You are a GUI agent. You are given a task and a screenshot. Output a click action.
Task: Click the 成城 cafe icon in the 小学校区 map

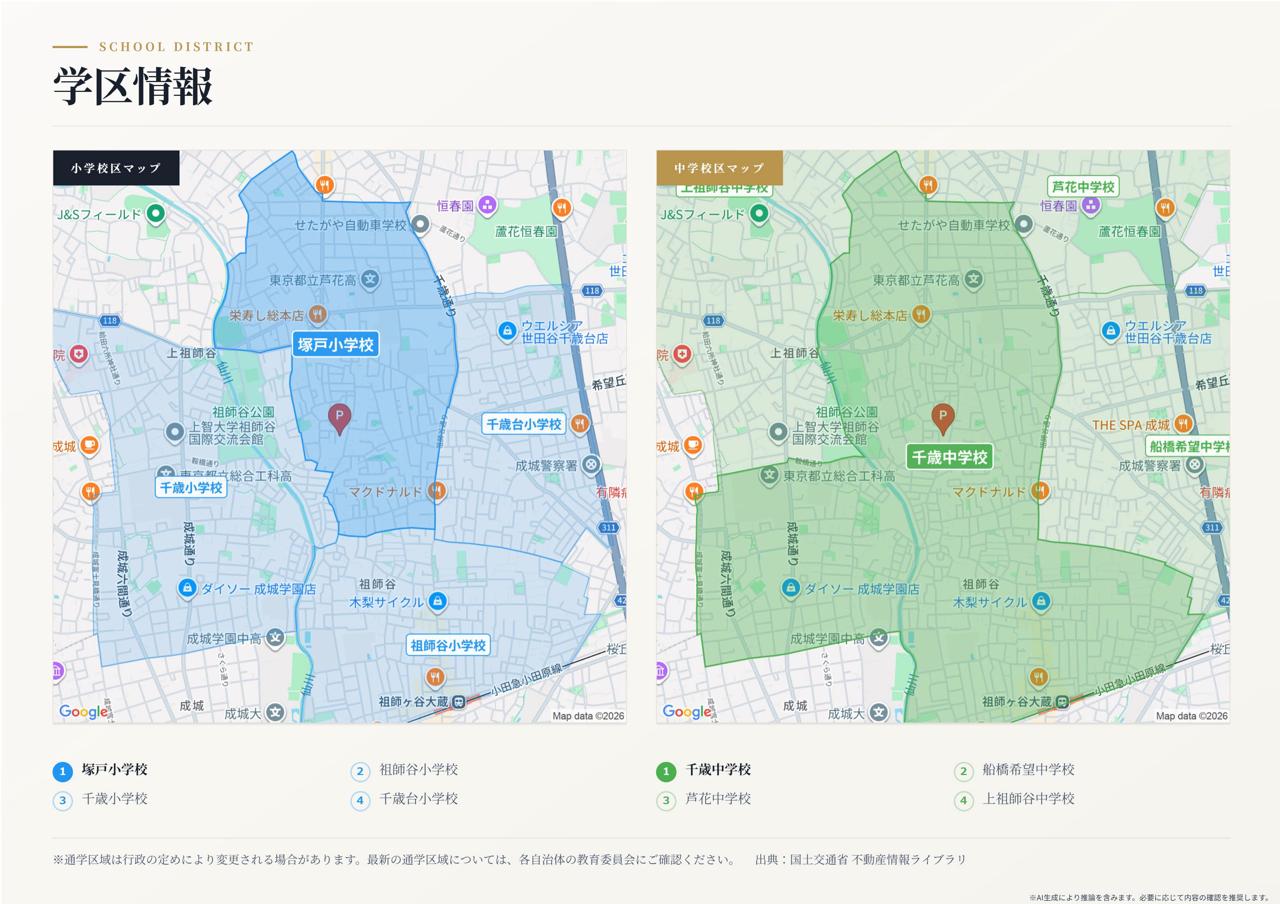pos(89,445)
